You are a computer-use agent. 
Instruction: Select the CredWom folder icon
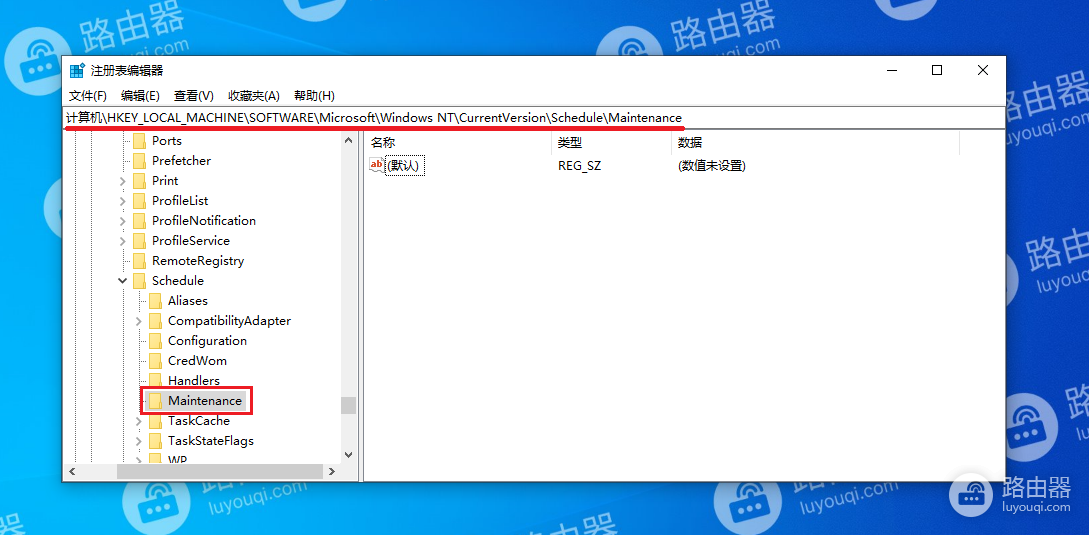156,361
